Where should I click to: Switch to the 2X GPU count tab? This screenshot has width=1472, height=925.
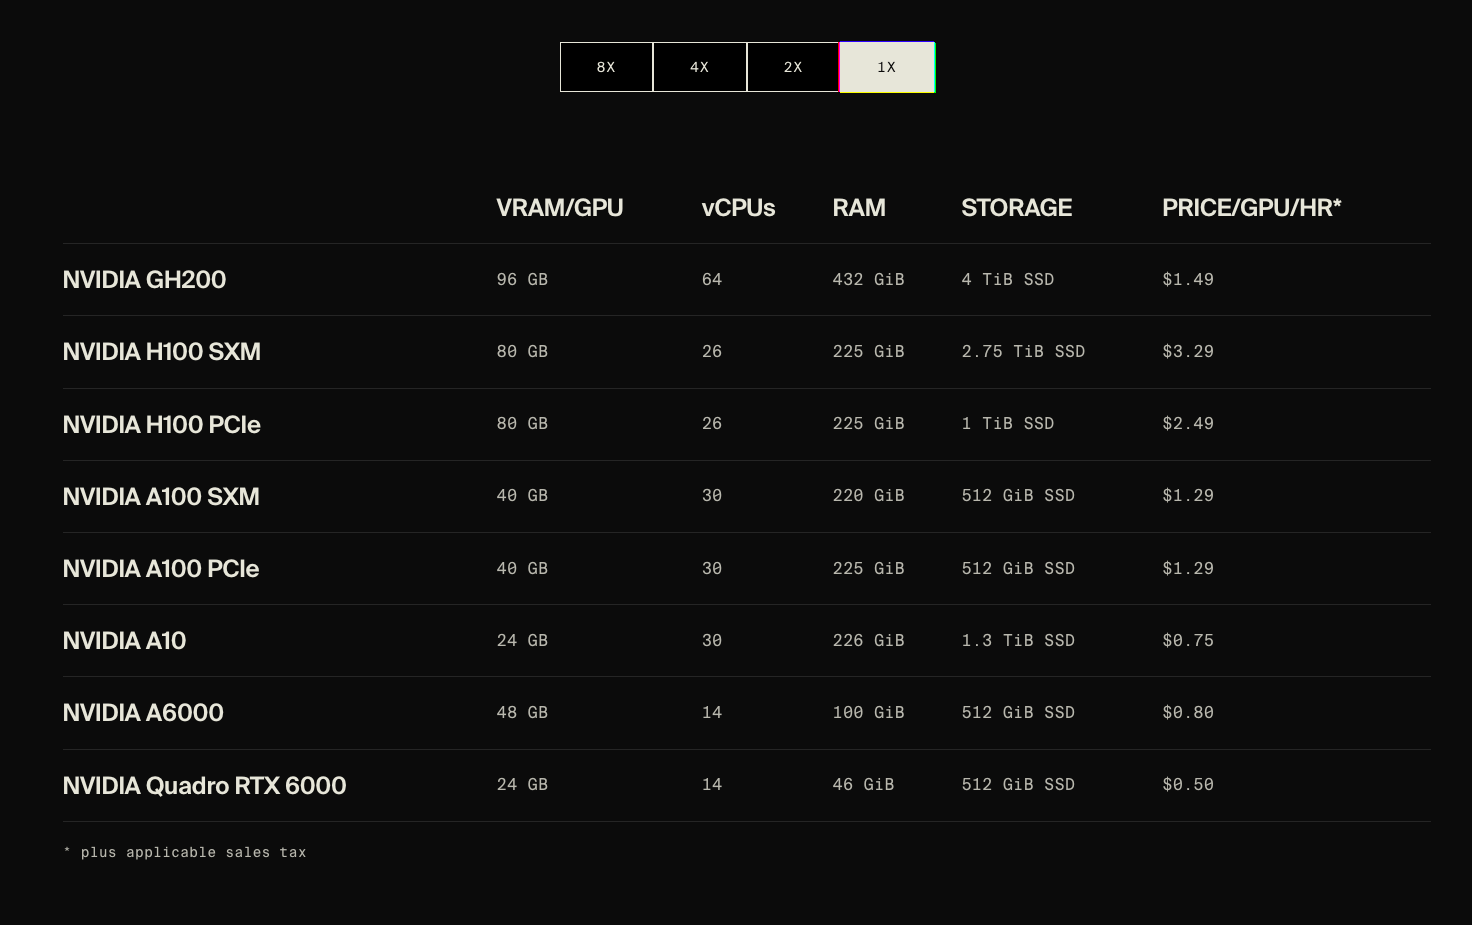(793, 67)
